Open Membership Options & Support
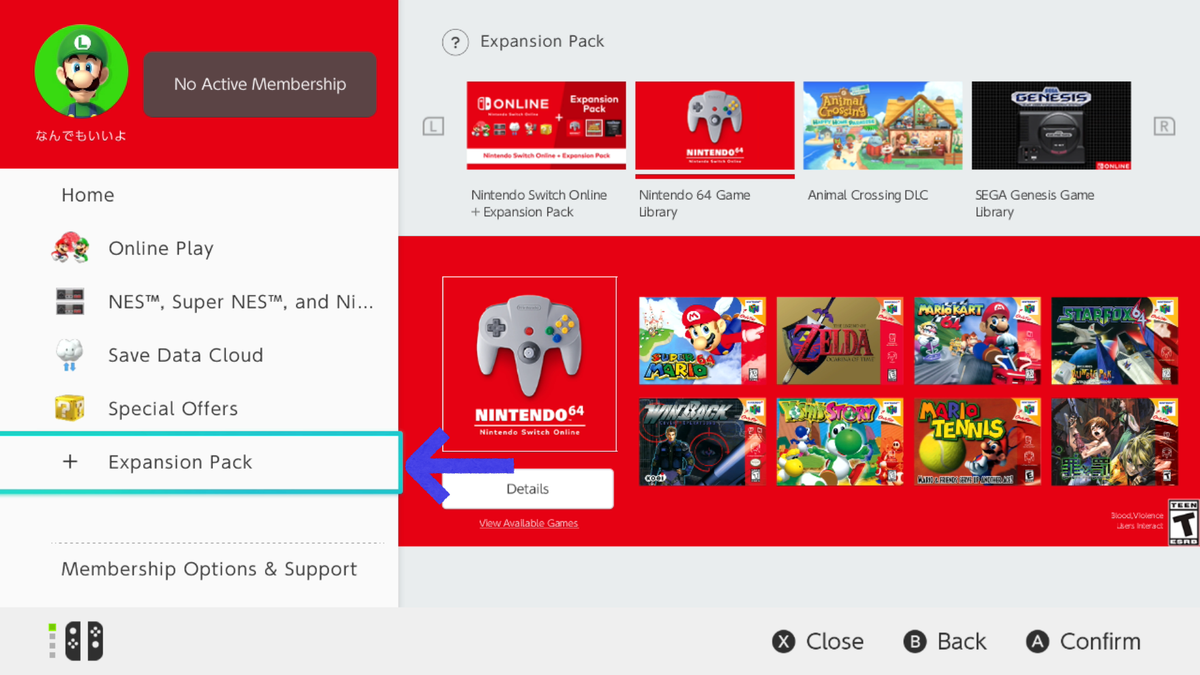This screenshot has width=1200, height=675. point(209,569)
